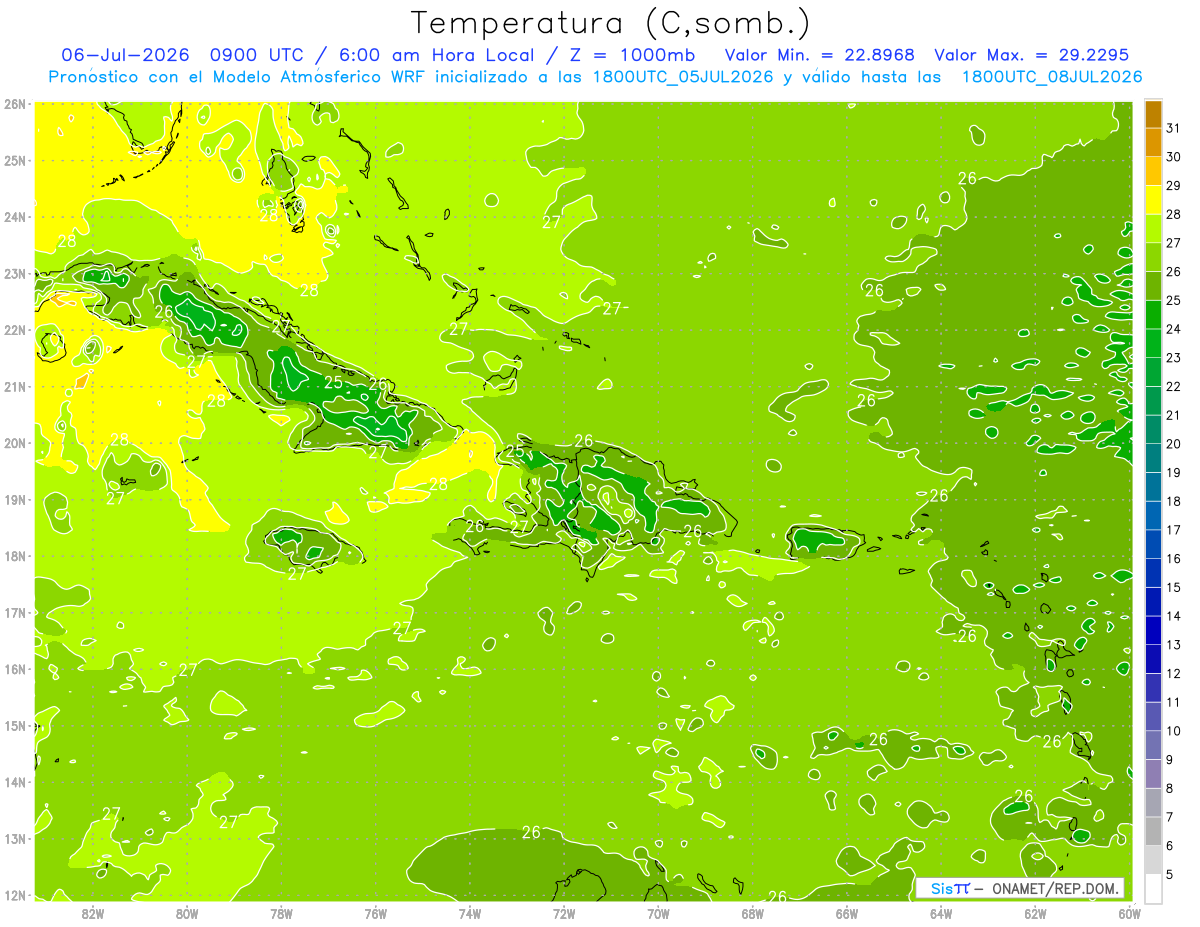Click the "76W" longitude axis label

coord(376,913)
